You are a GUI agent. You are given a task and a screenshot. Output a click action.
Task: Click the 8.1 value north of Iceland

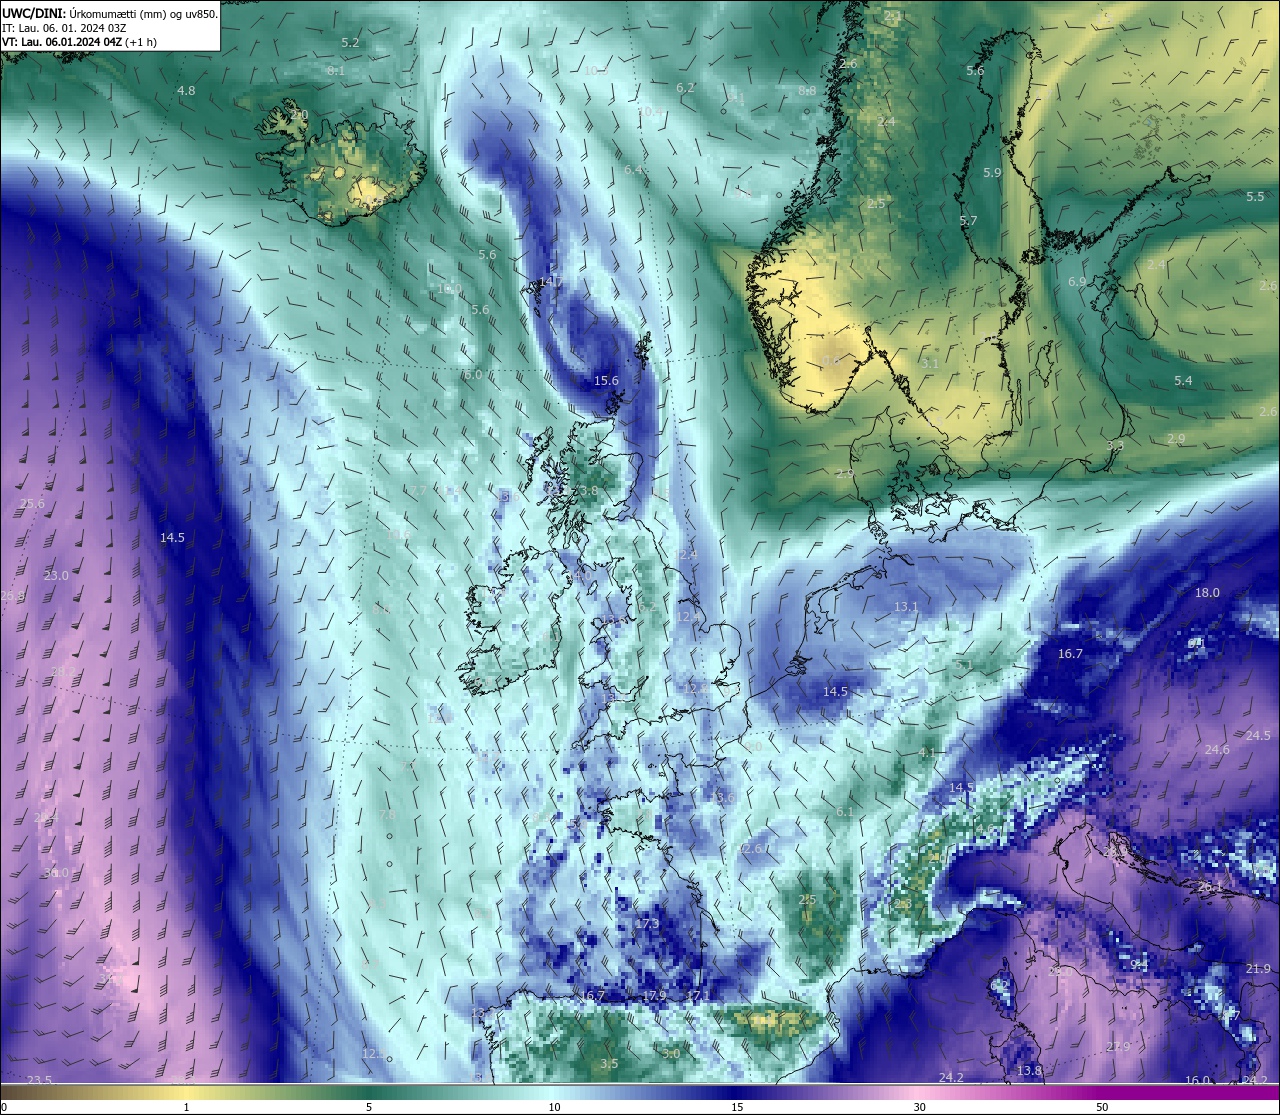(x=336, y=71)
